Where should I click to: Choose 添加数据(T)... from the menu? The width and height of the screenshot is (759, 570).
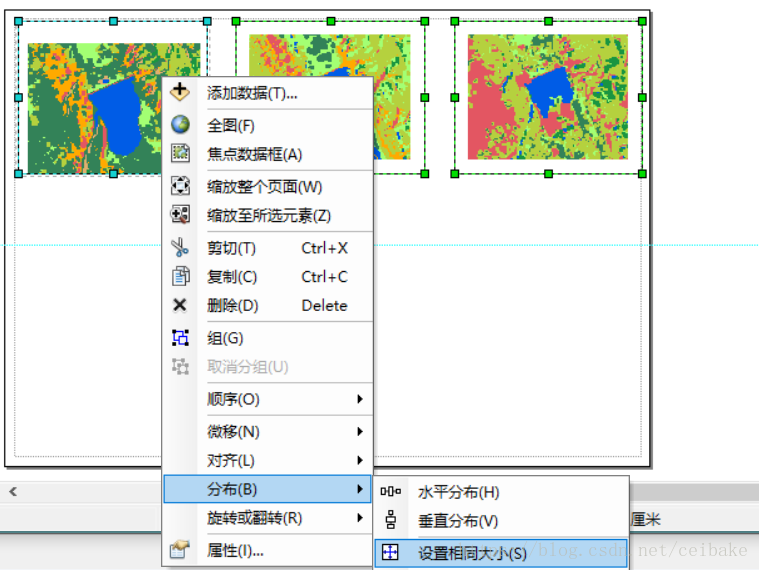point(268,93)
